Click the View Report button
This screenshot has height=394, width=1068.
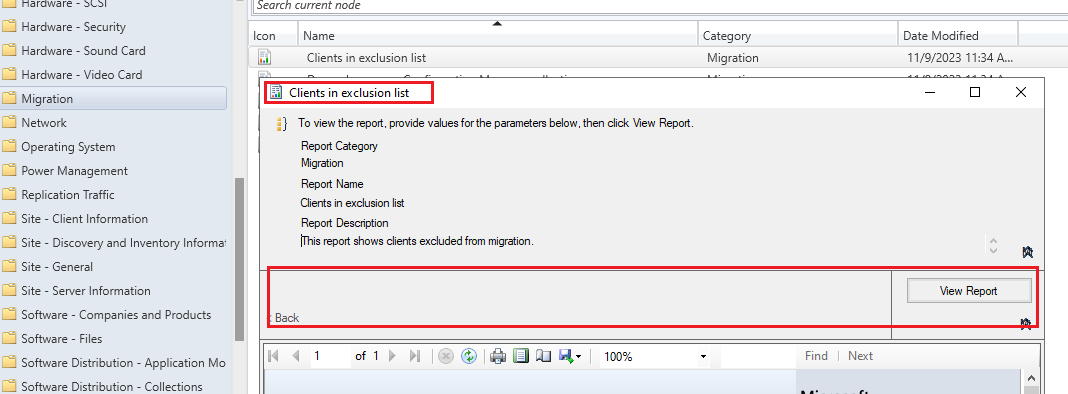point(969,291)
